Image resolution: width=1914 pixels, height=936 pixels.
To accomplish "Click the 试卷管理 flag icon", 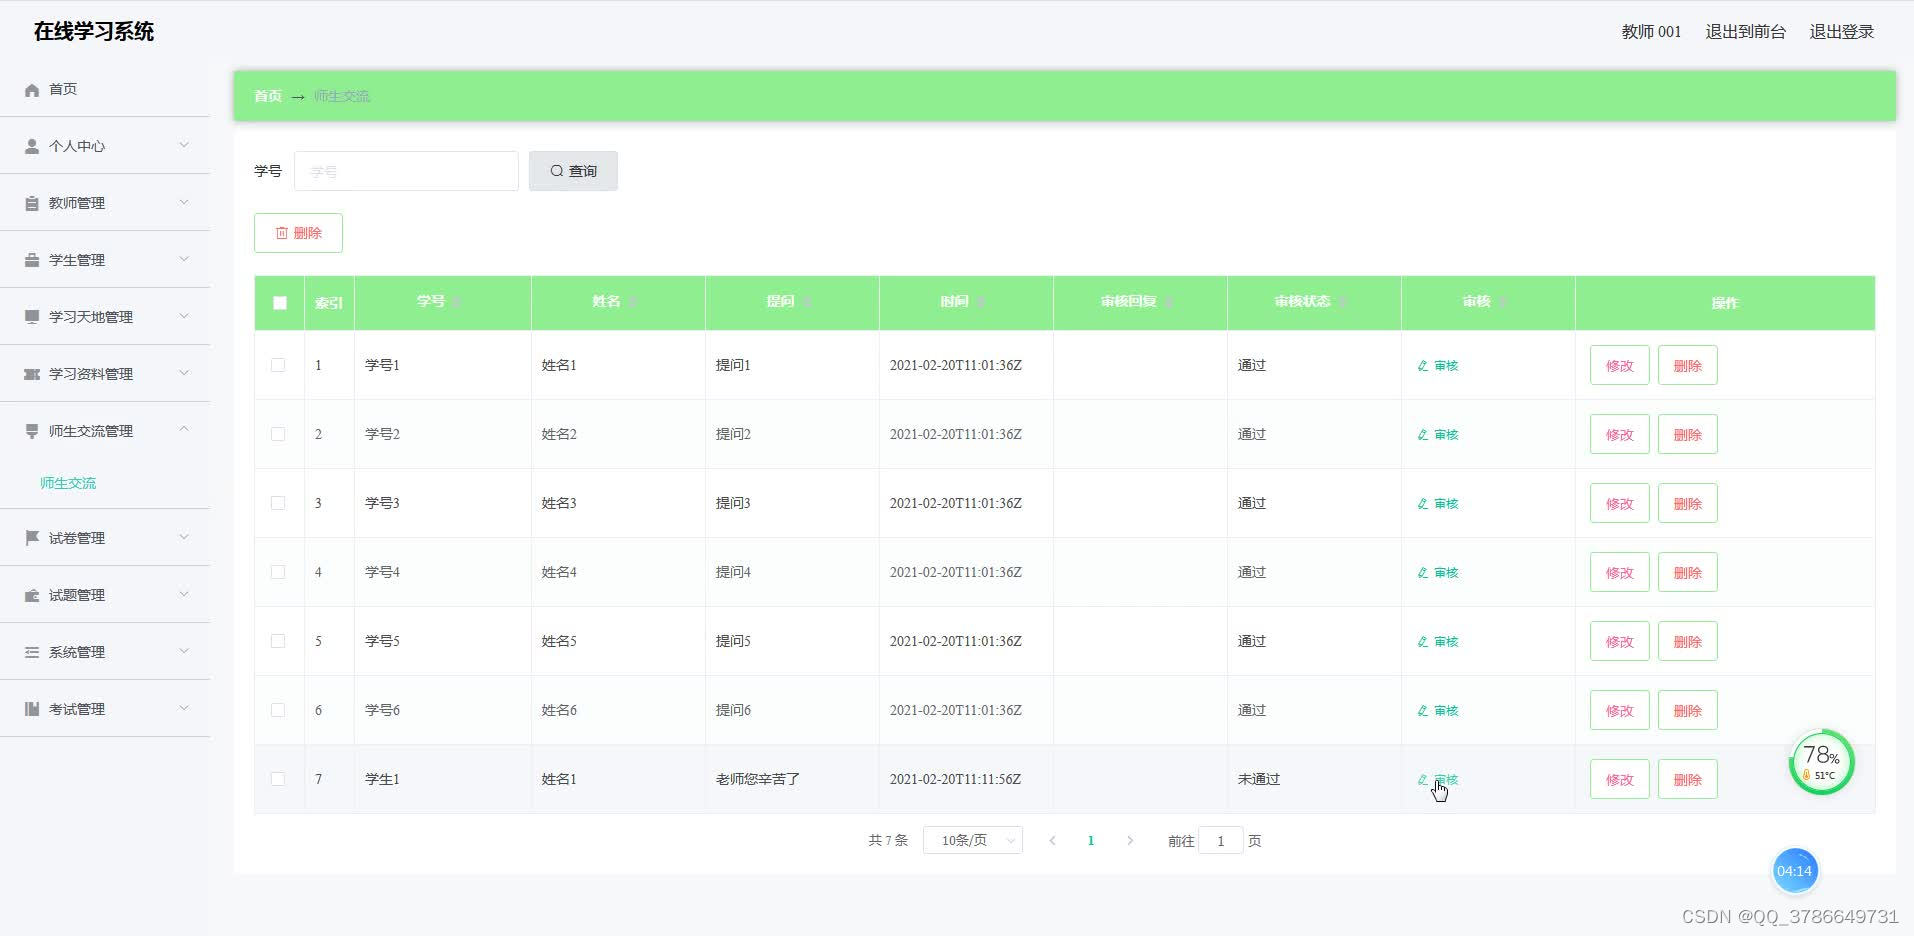I will (x=32, y=538).
